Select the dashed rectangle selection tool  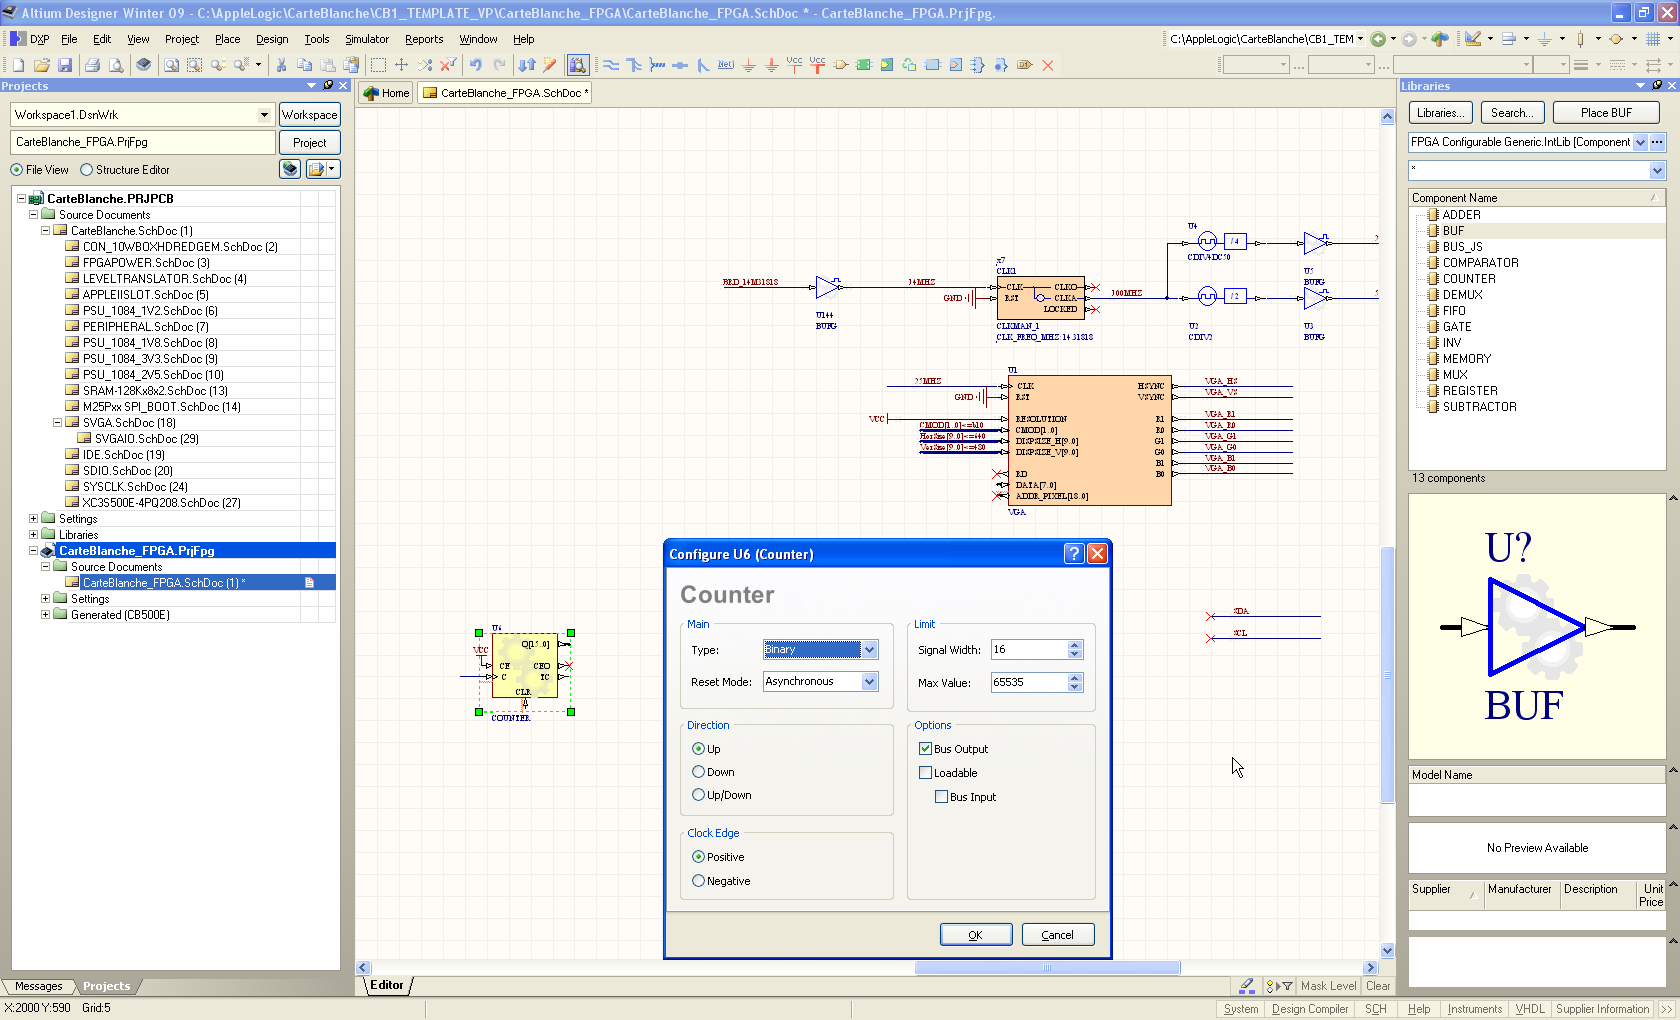[x=378, y=65]
